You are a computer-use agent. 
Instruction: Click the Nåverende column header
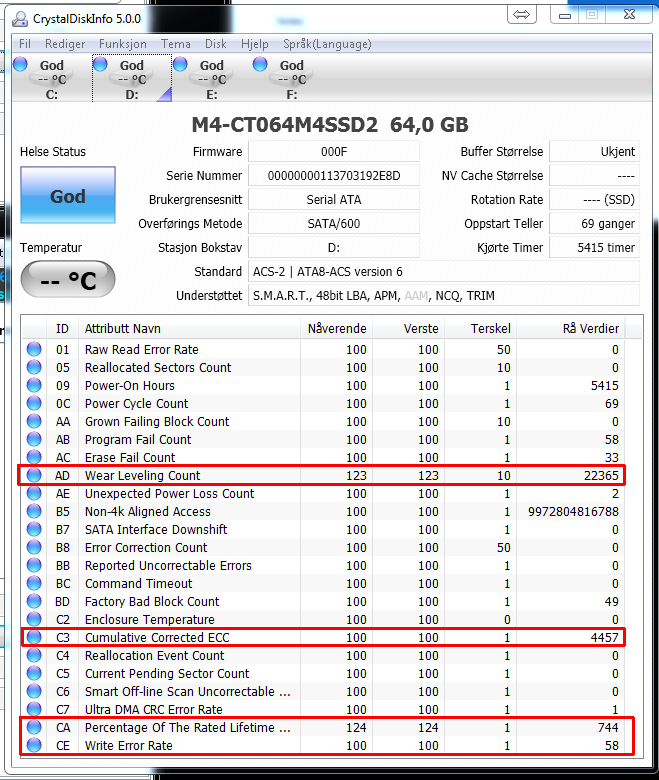coord(336,328)
